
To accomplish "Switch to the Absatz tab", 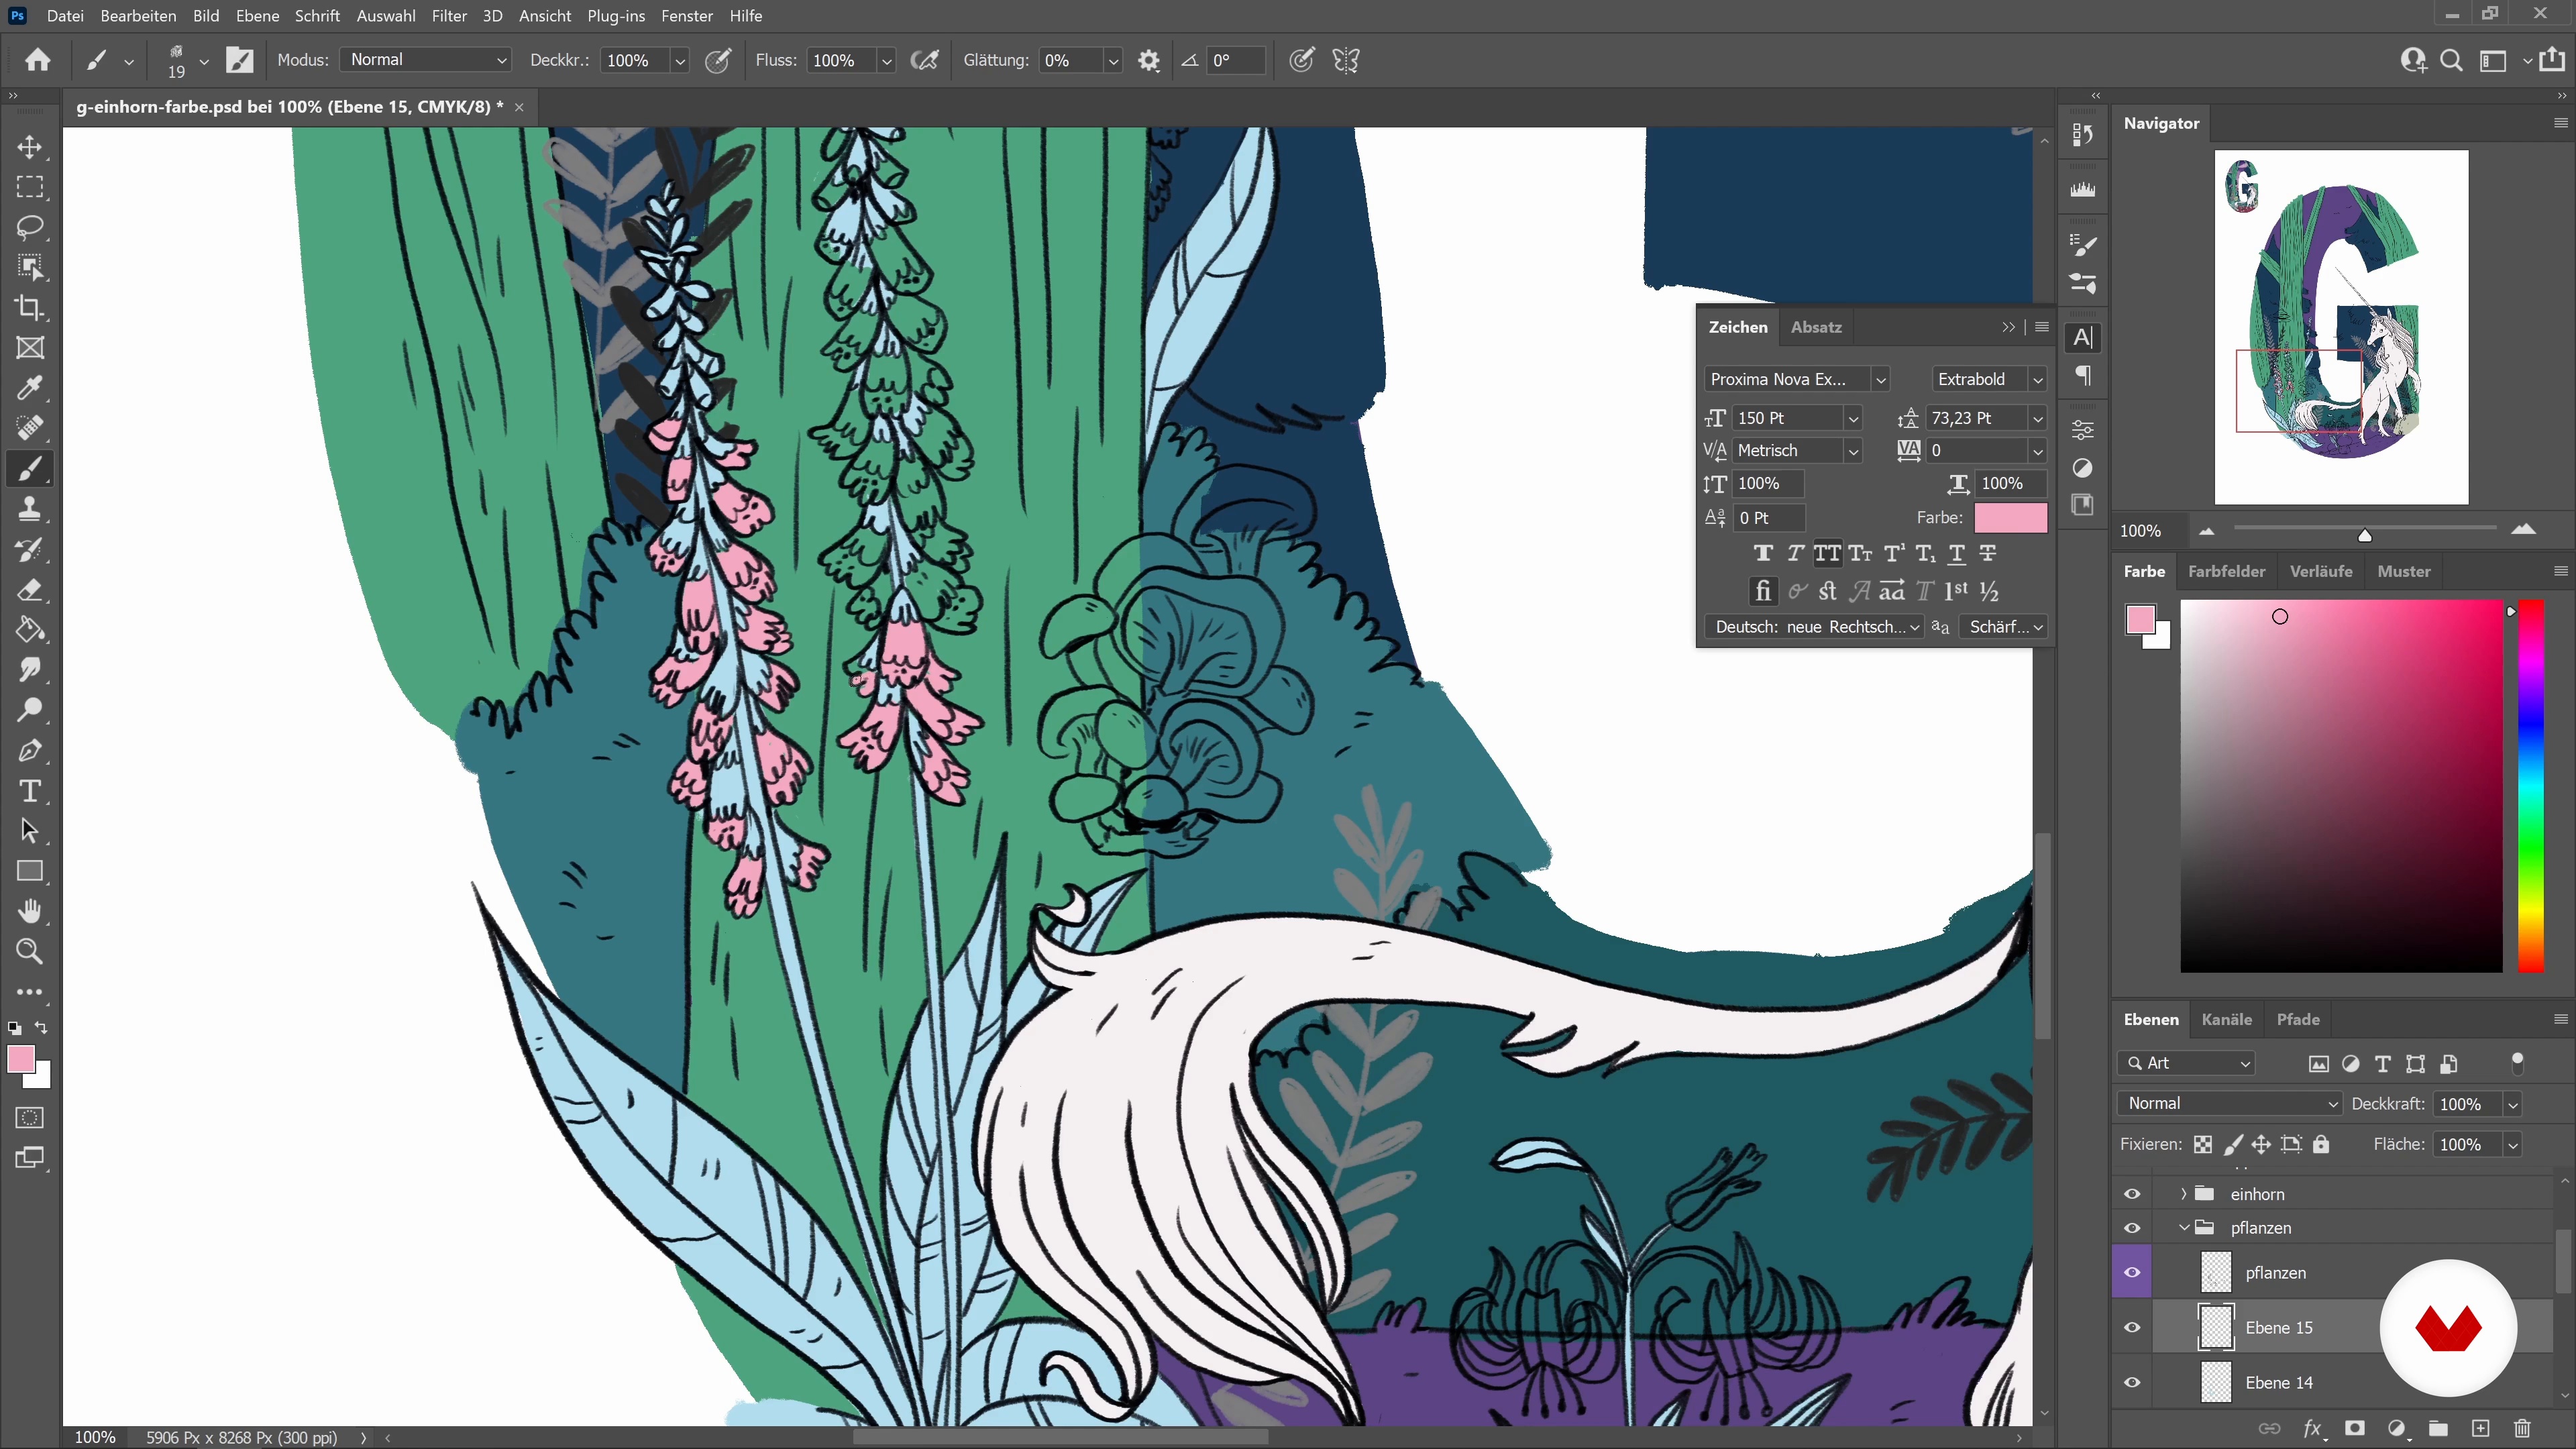I will tap(1816, 327).
